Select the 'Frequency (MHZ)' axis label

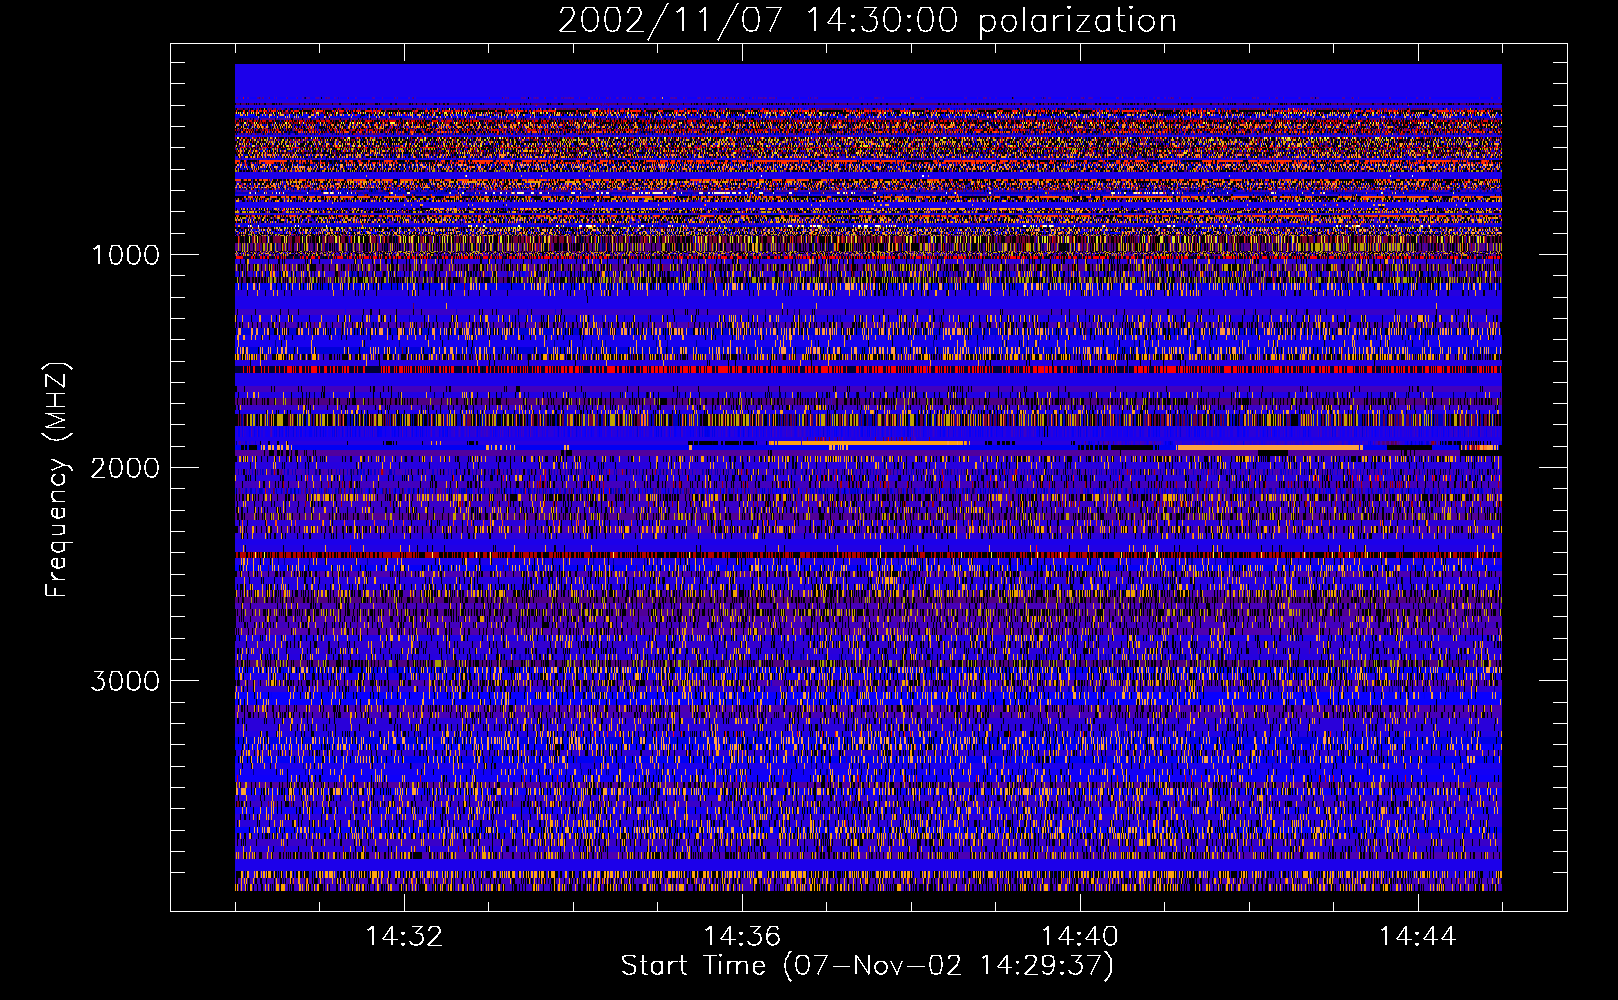pyautogui.click(x=57, y=480)
